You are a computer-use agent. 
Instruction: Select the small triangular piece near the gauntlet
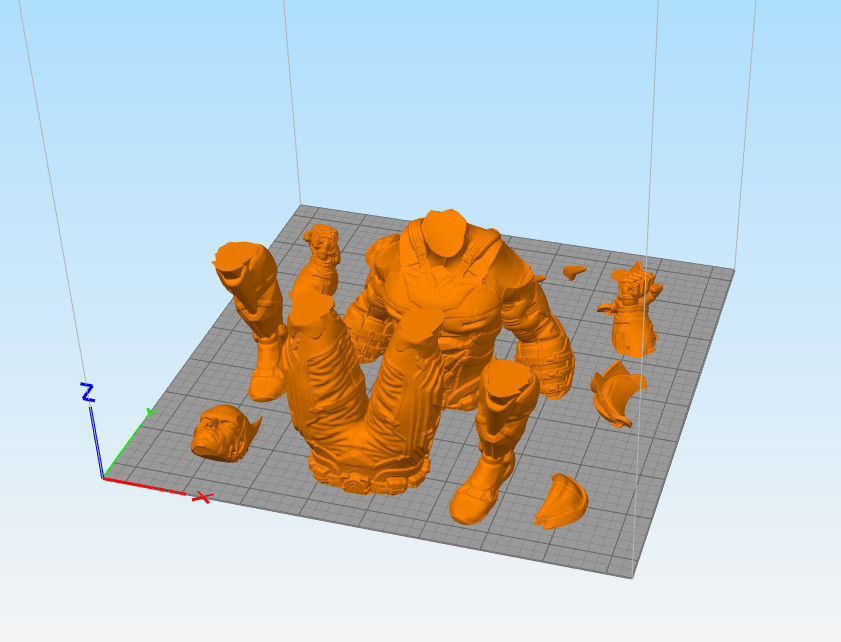(574, 271)
